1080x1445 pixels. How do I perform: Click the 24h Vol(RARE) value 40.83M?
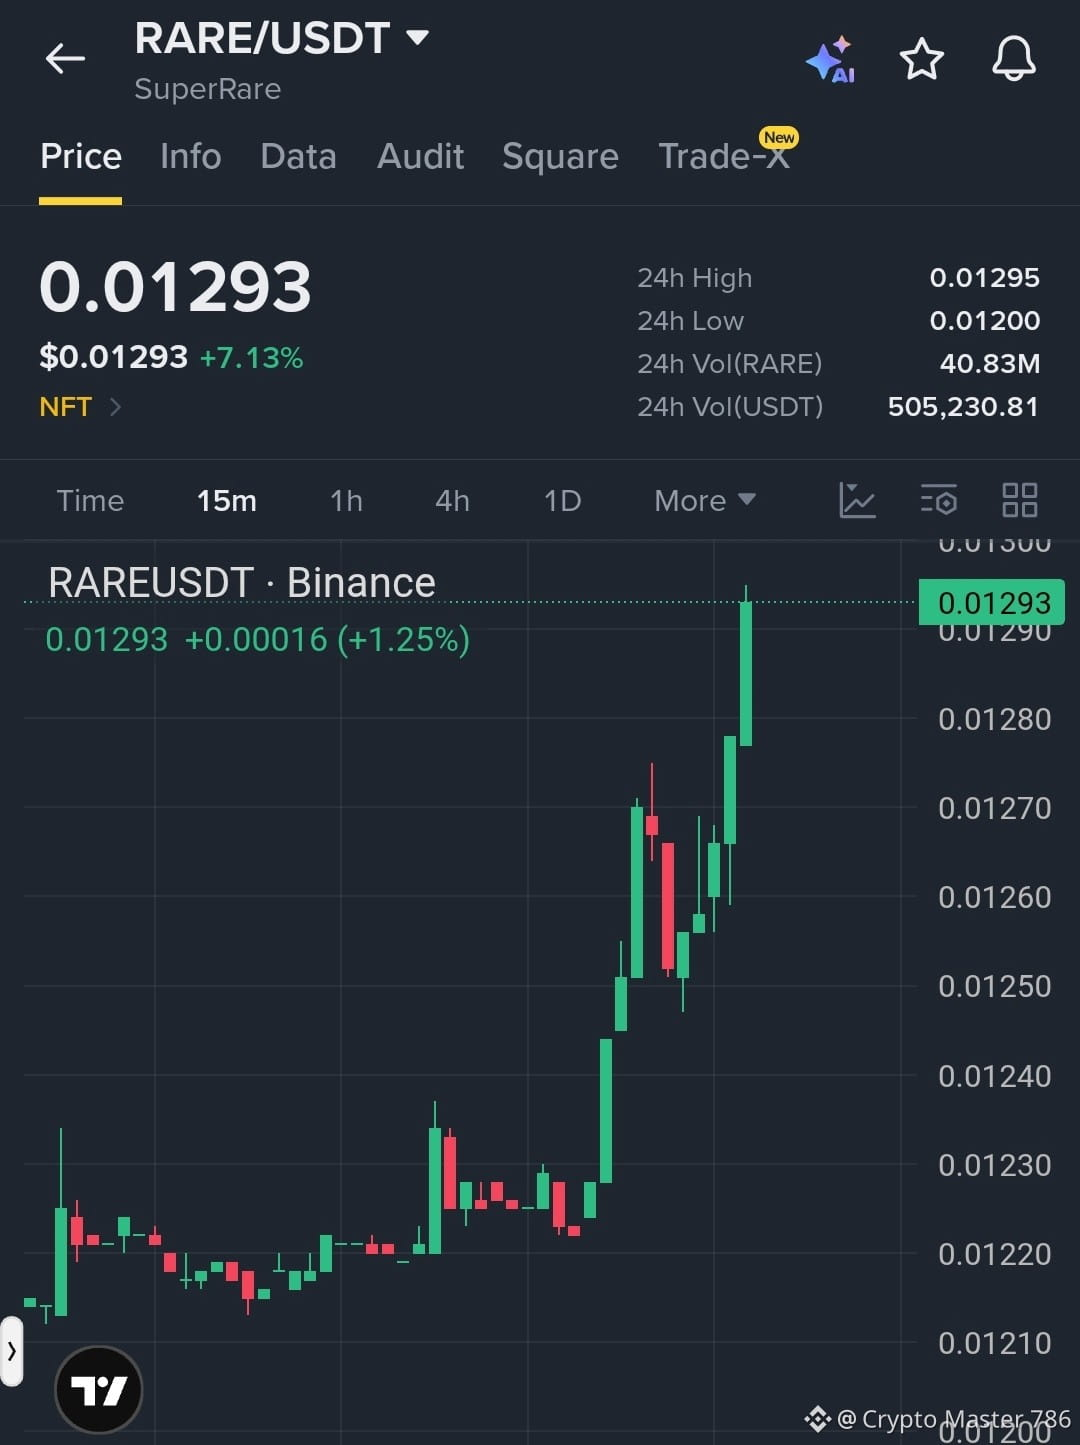pos(990,364)
